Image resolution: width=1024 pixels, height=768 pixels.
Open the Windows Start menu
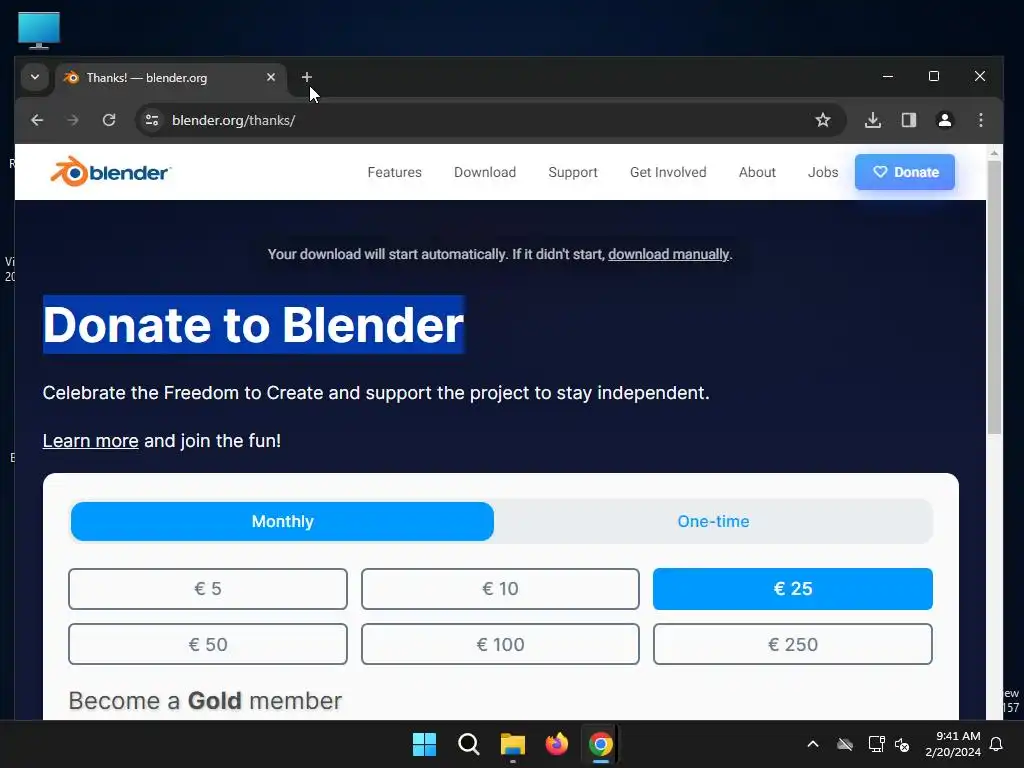pyautogui.click(x=424, y=744)
